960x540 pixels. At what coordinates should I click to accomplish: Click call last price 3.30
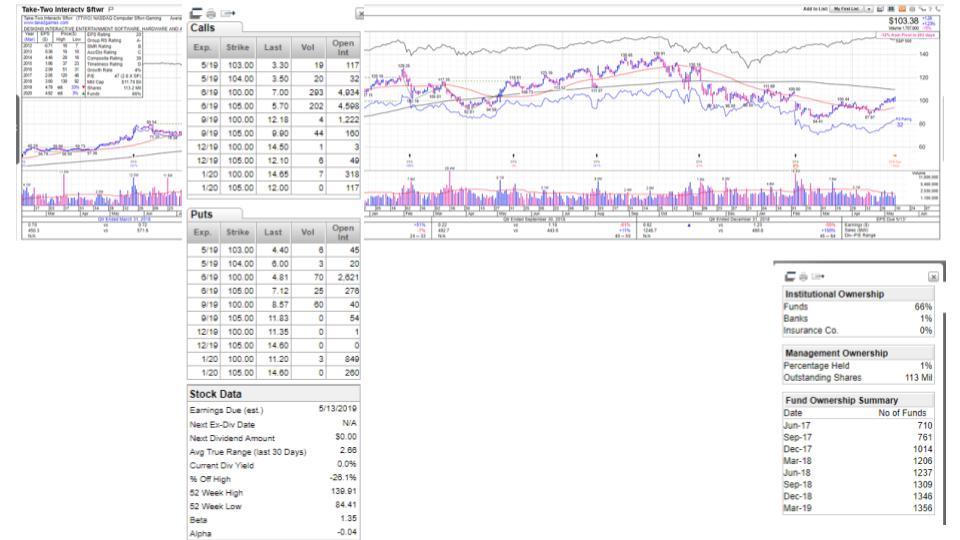[280, 65]
